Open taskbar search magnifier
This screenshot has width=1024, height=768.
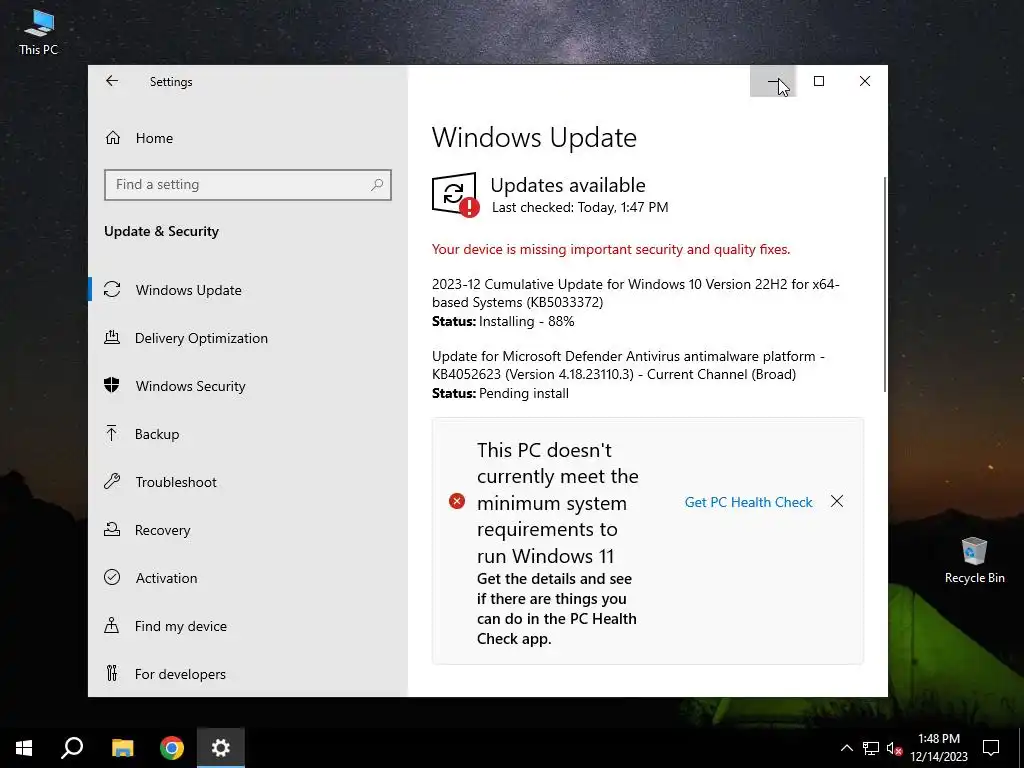[72, 748]
